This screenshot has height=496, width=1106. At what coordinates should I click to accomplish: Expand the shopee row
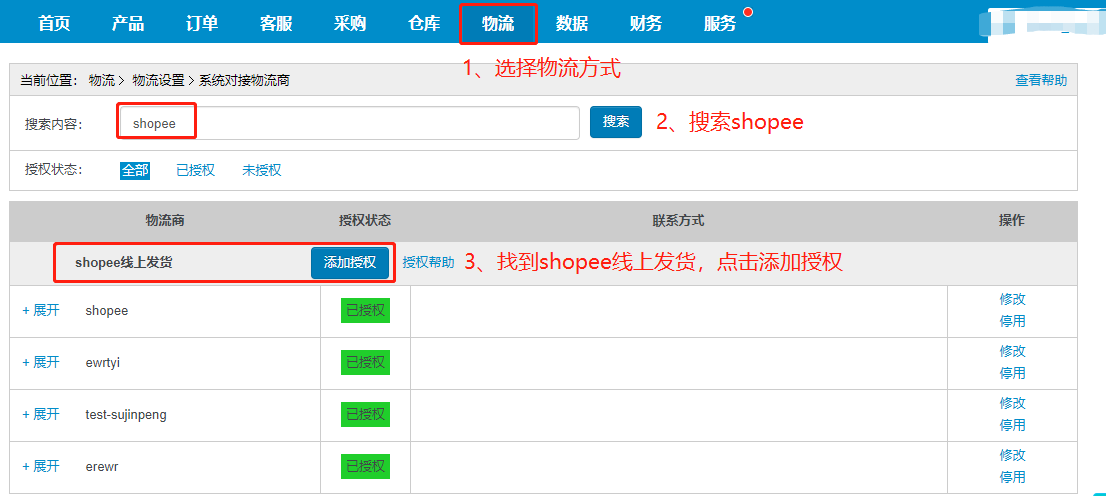point(41,310)
